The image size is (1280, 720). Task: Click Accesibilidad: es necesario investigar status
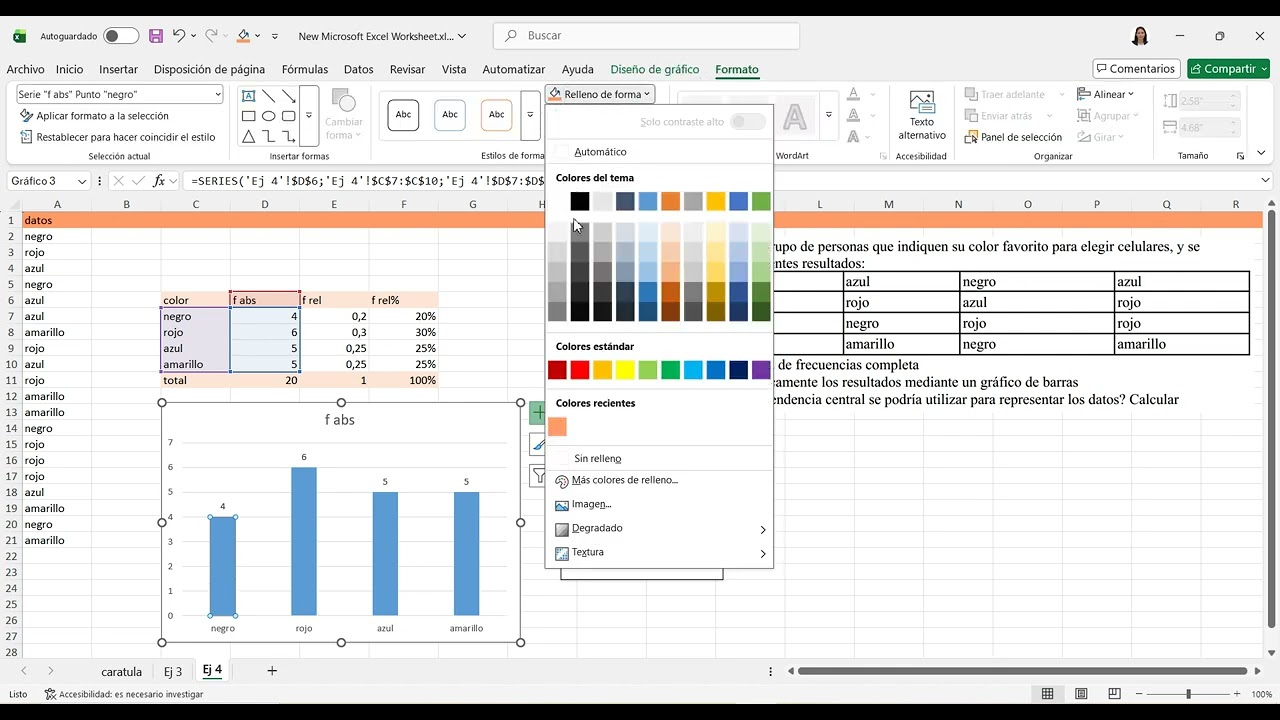click(124, 694)
